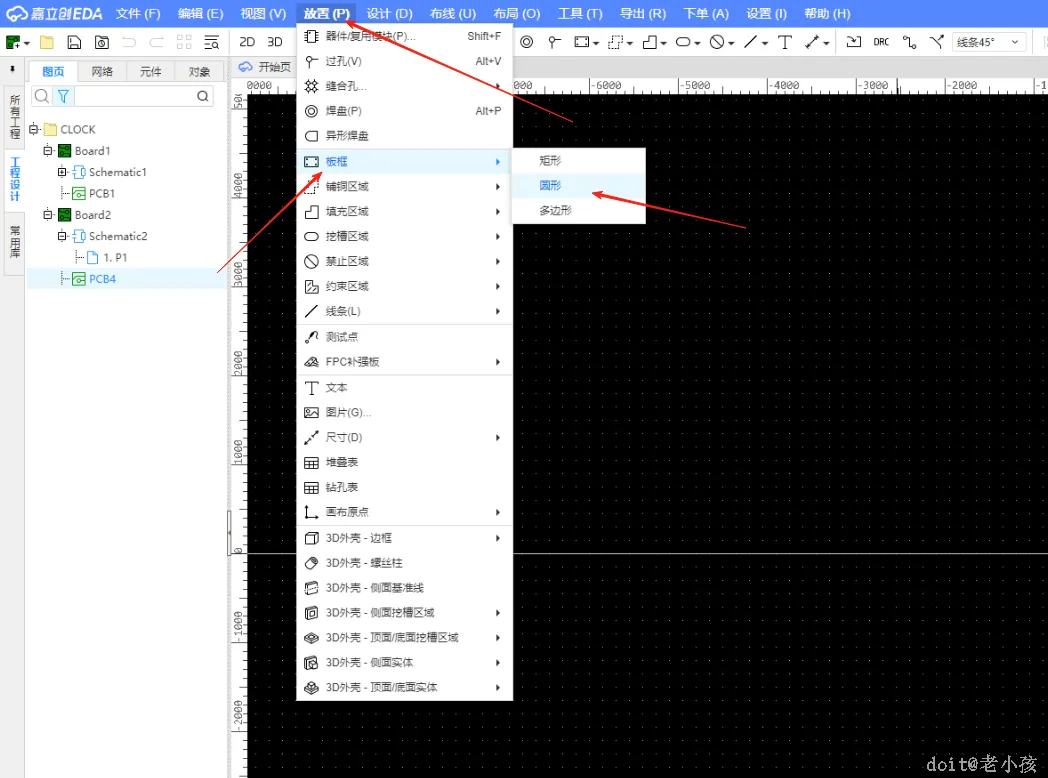Open the 线条45° routing angle dropdown
Image resolution: width=1048 pixels, height=778 pixels.
989,42
